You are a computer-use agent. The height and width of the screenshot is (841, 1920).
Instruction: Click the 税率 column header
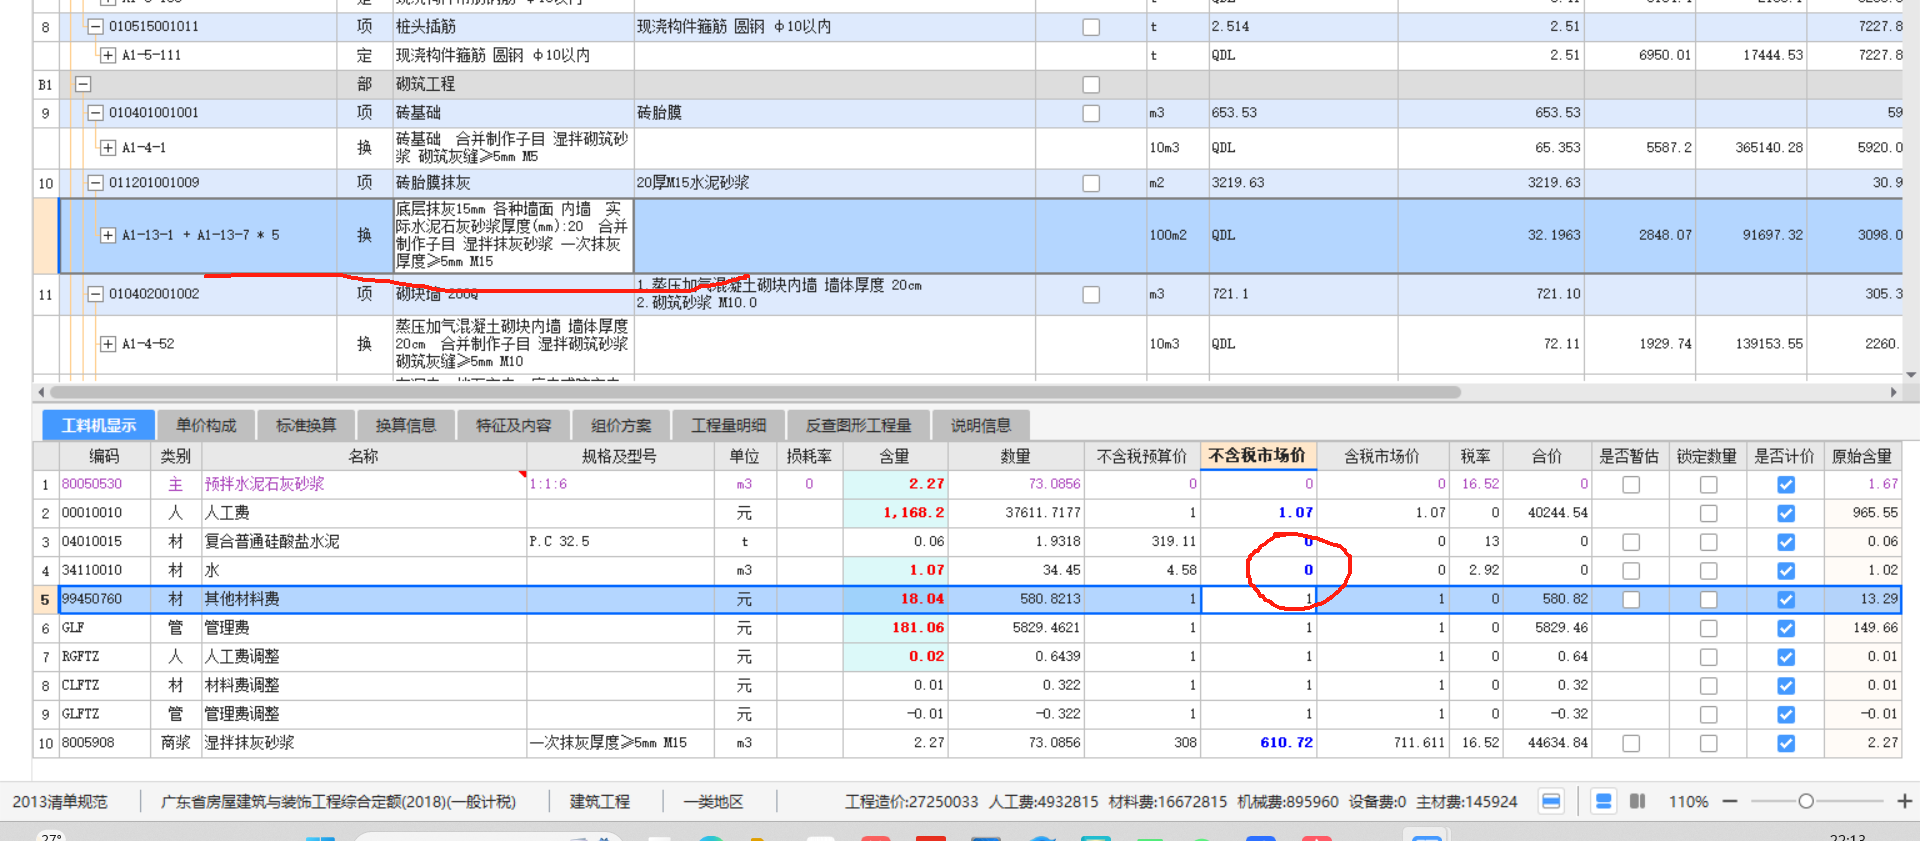tap(1476, 456)
